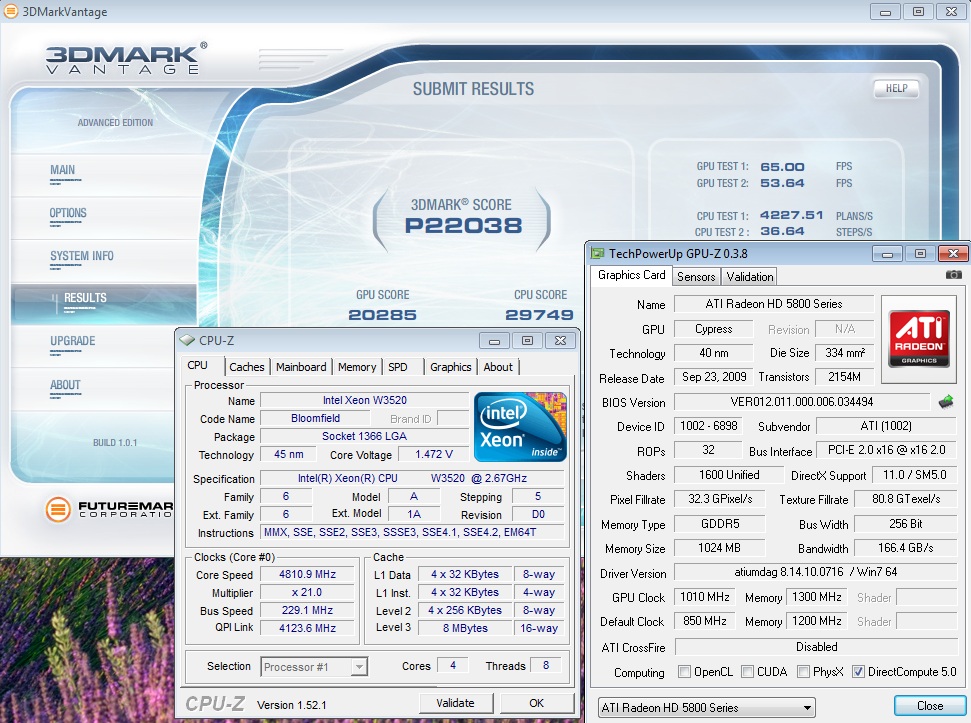Viewport: 971px width, 723px height.
Task: Click the HELP button in 3DMark Vantage
Action: (896, 89)
